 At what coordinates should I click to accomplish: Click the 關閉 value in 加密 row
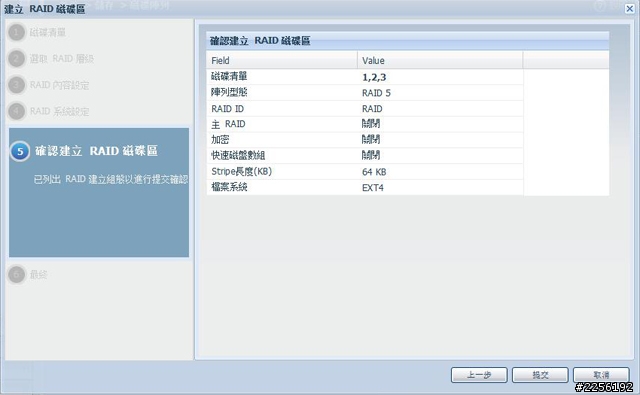(371, 140)
